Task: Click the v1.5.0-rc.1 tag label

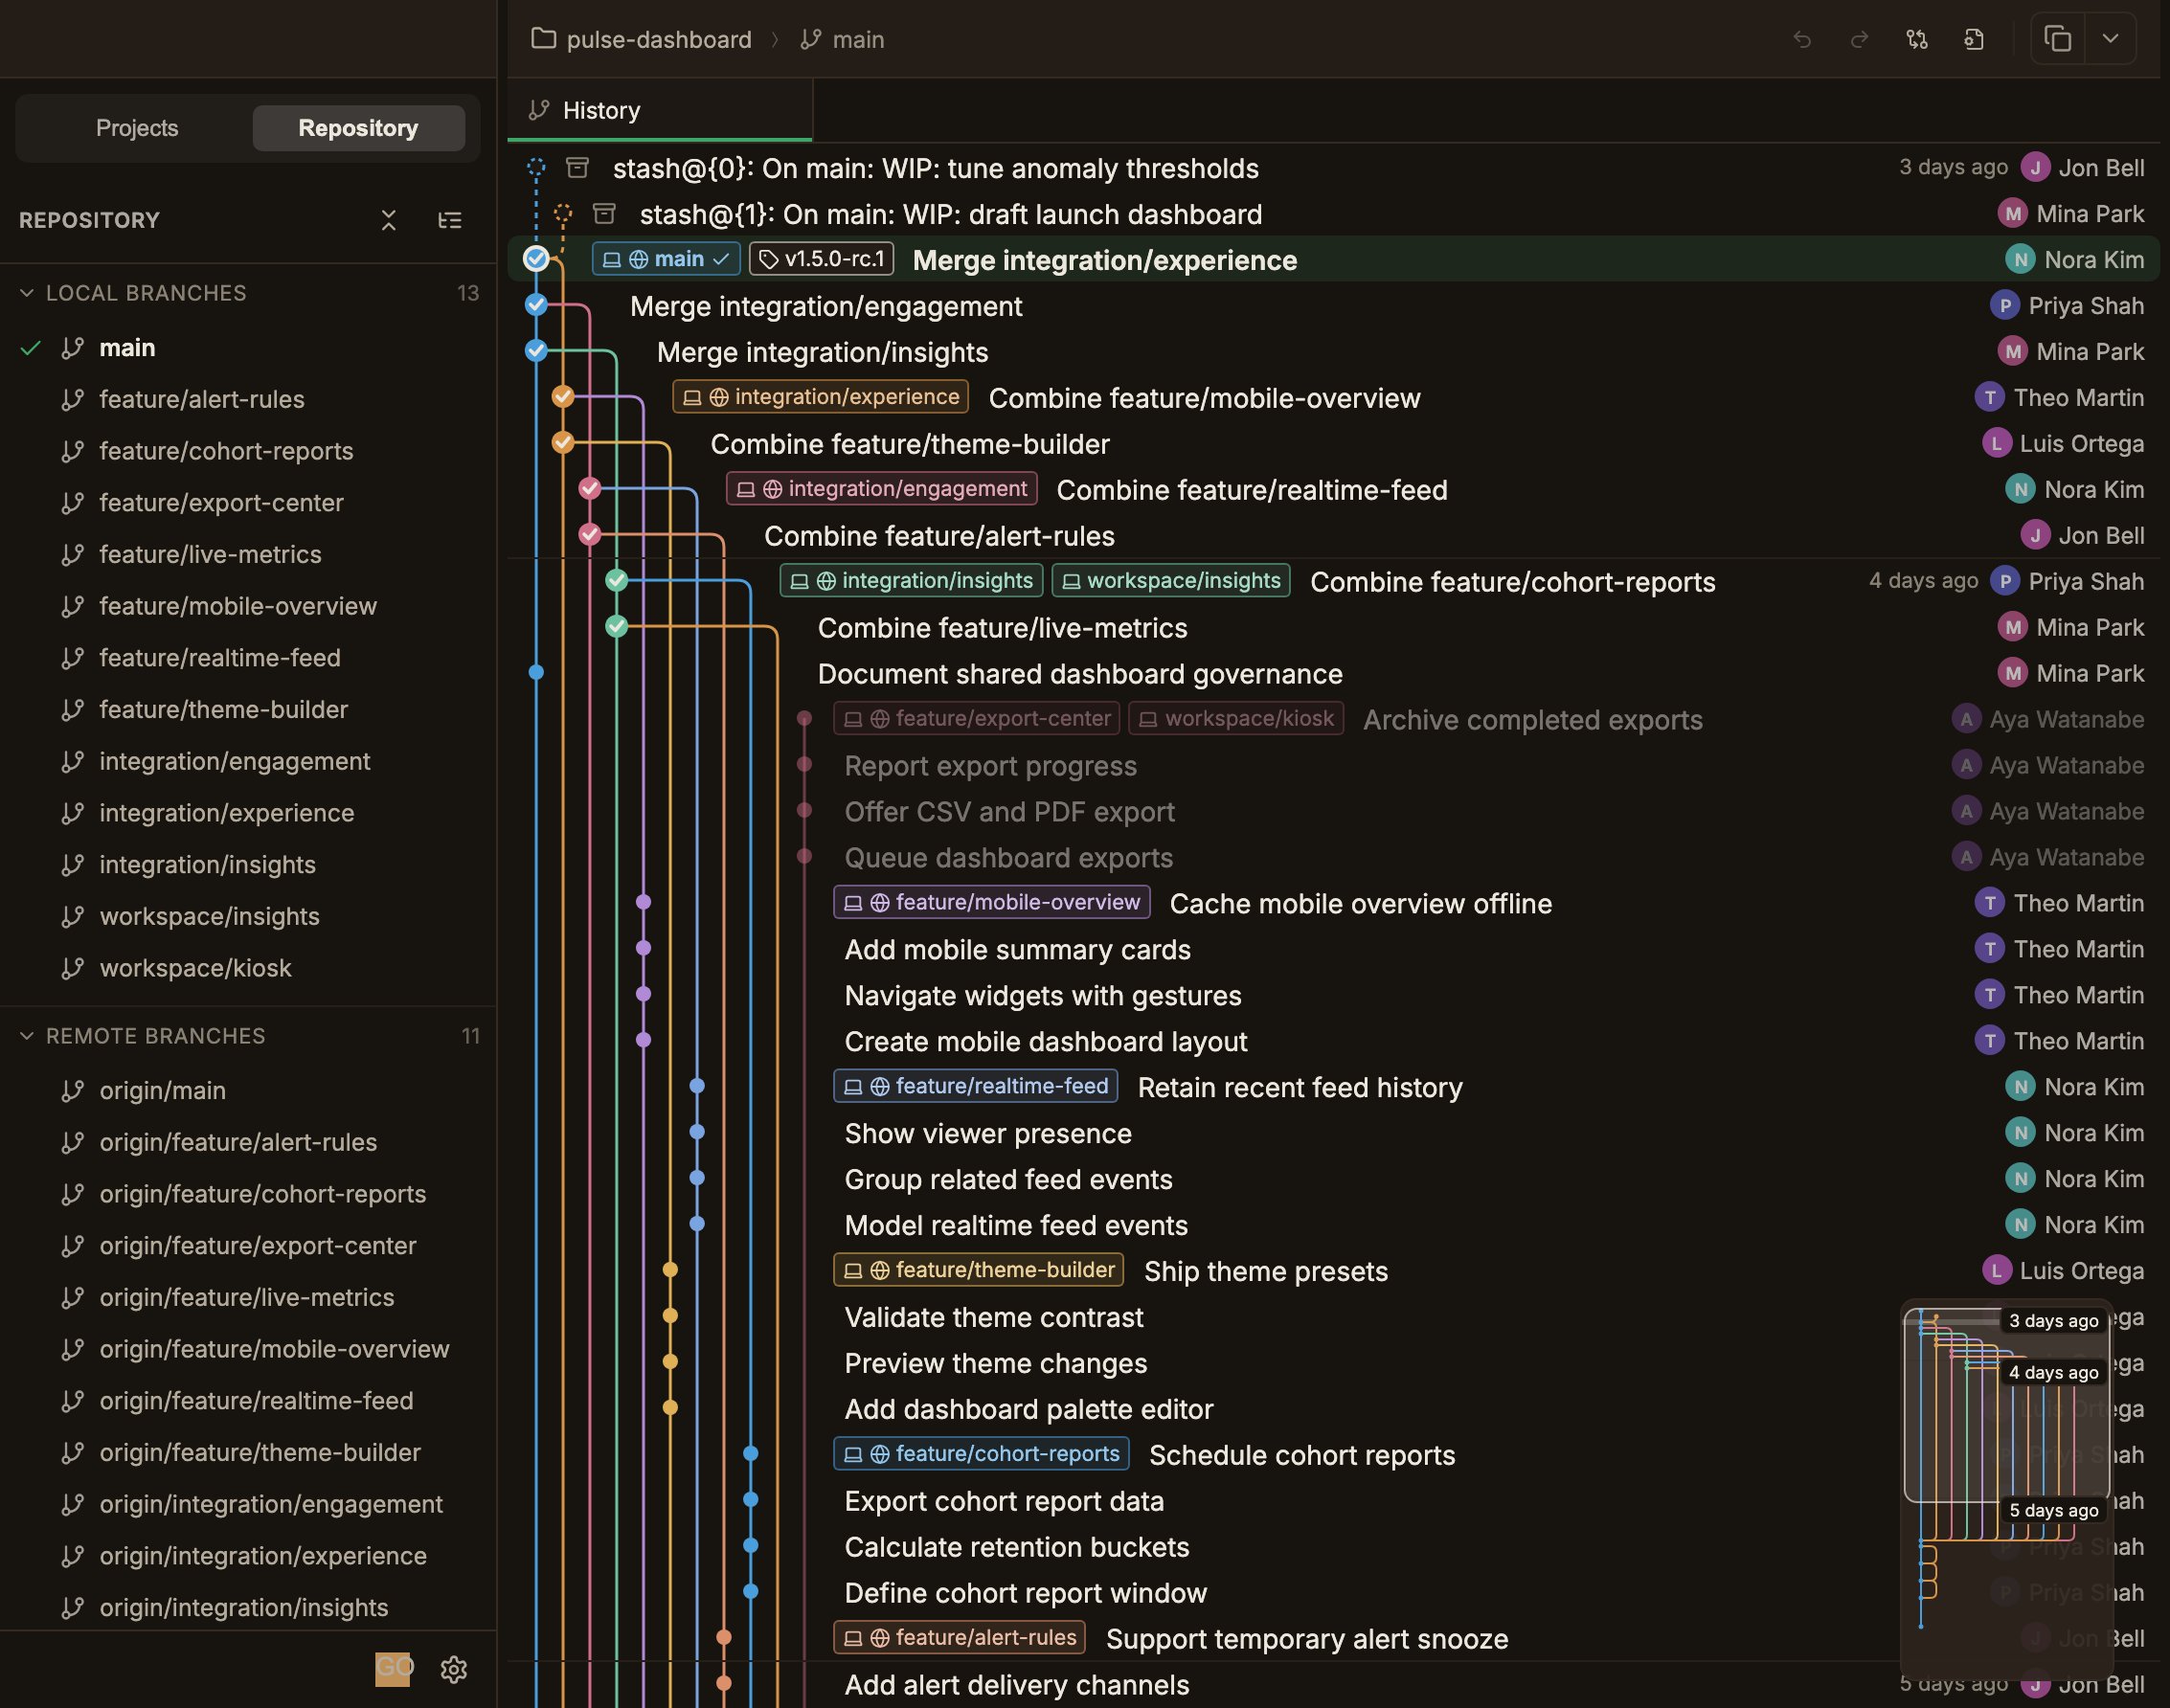Action: coord(822,259)
